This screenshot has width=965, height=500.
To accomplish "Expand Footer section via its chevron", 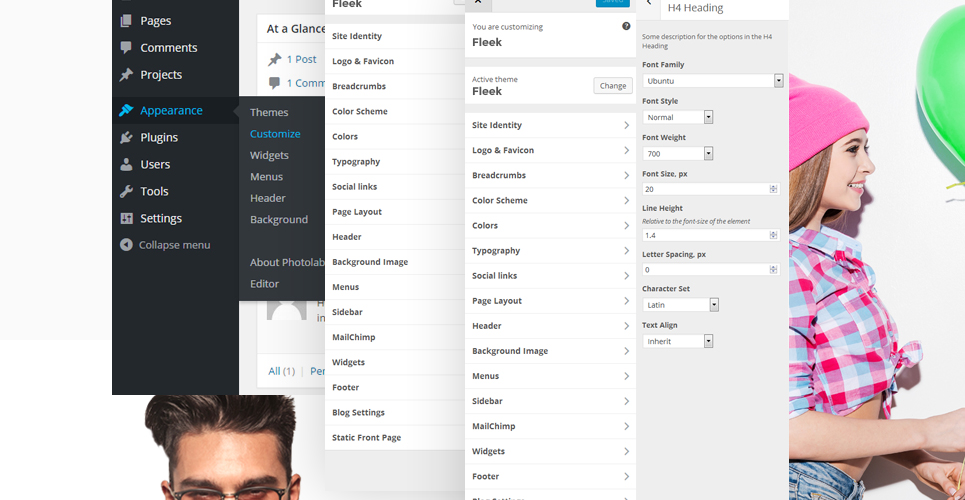I will (626, 477).
